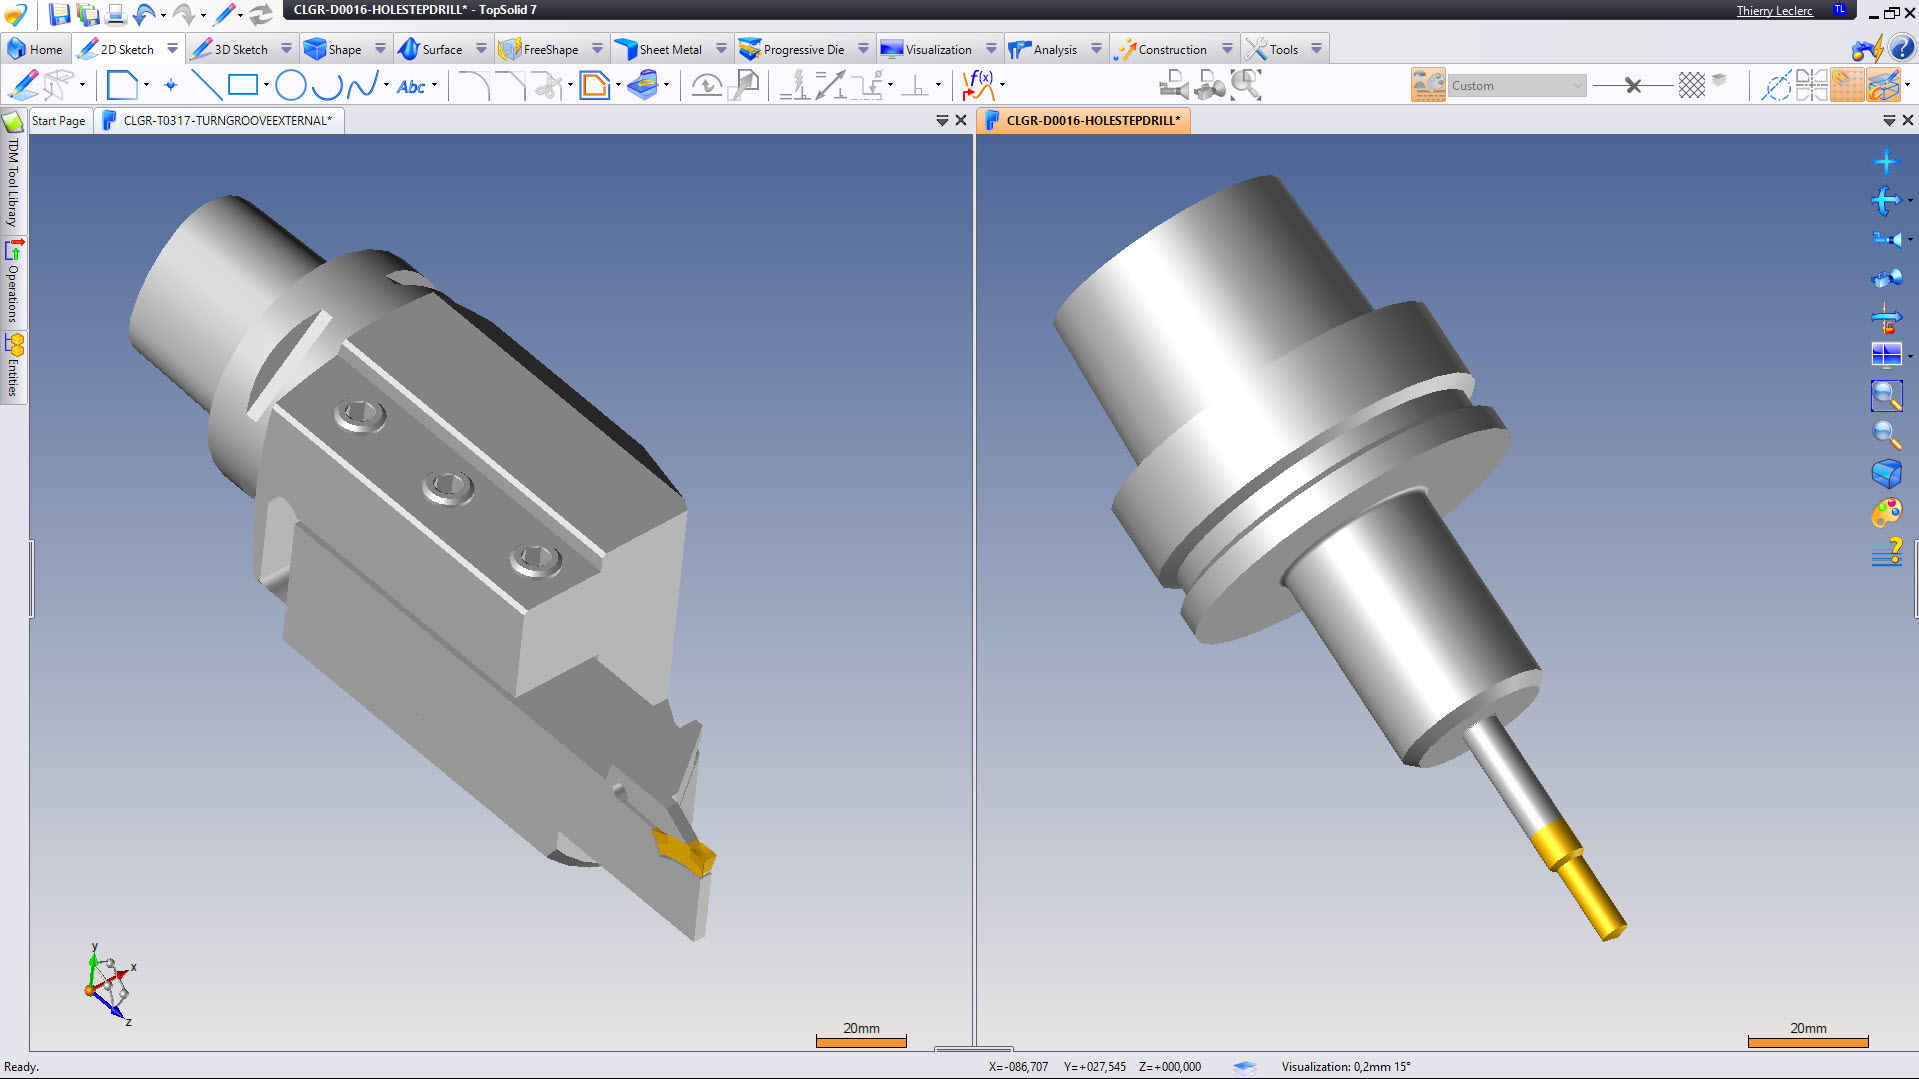Click the Zoom window magnifier icon
This screenshot has height=1079, width=1919.
(1886, 396)
